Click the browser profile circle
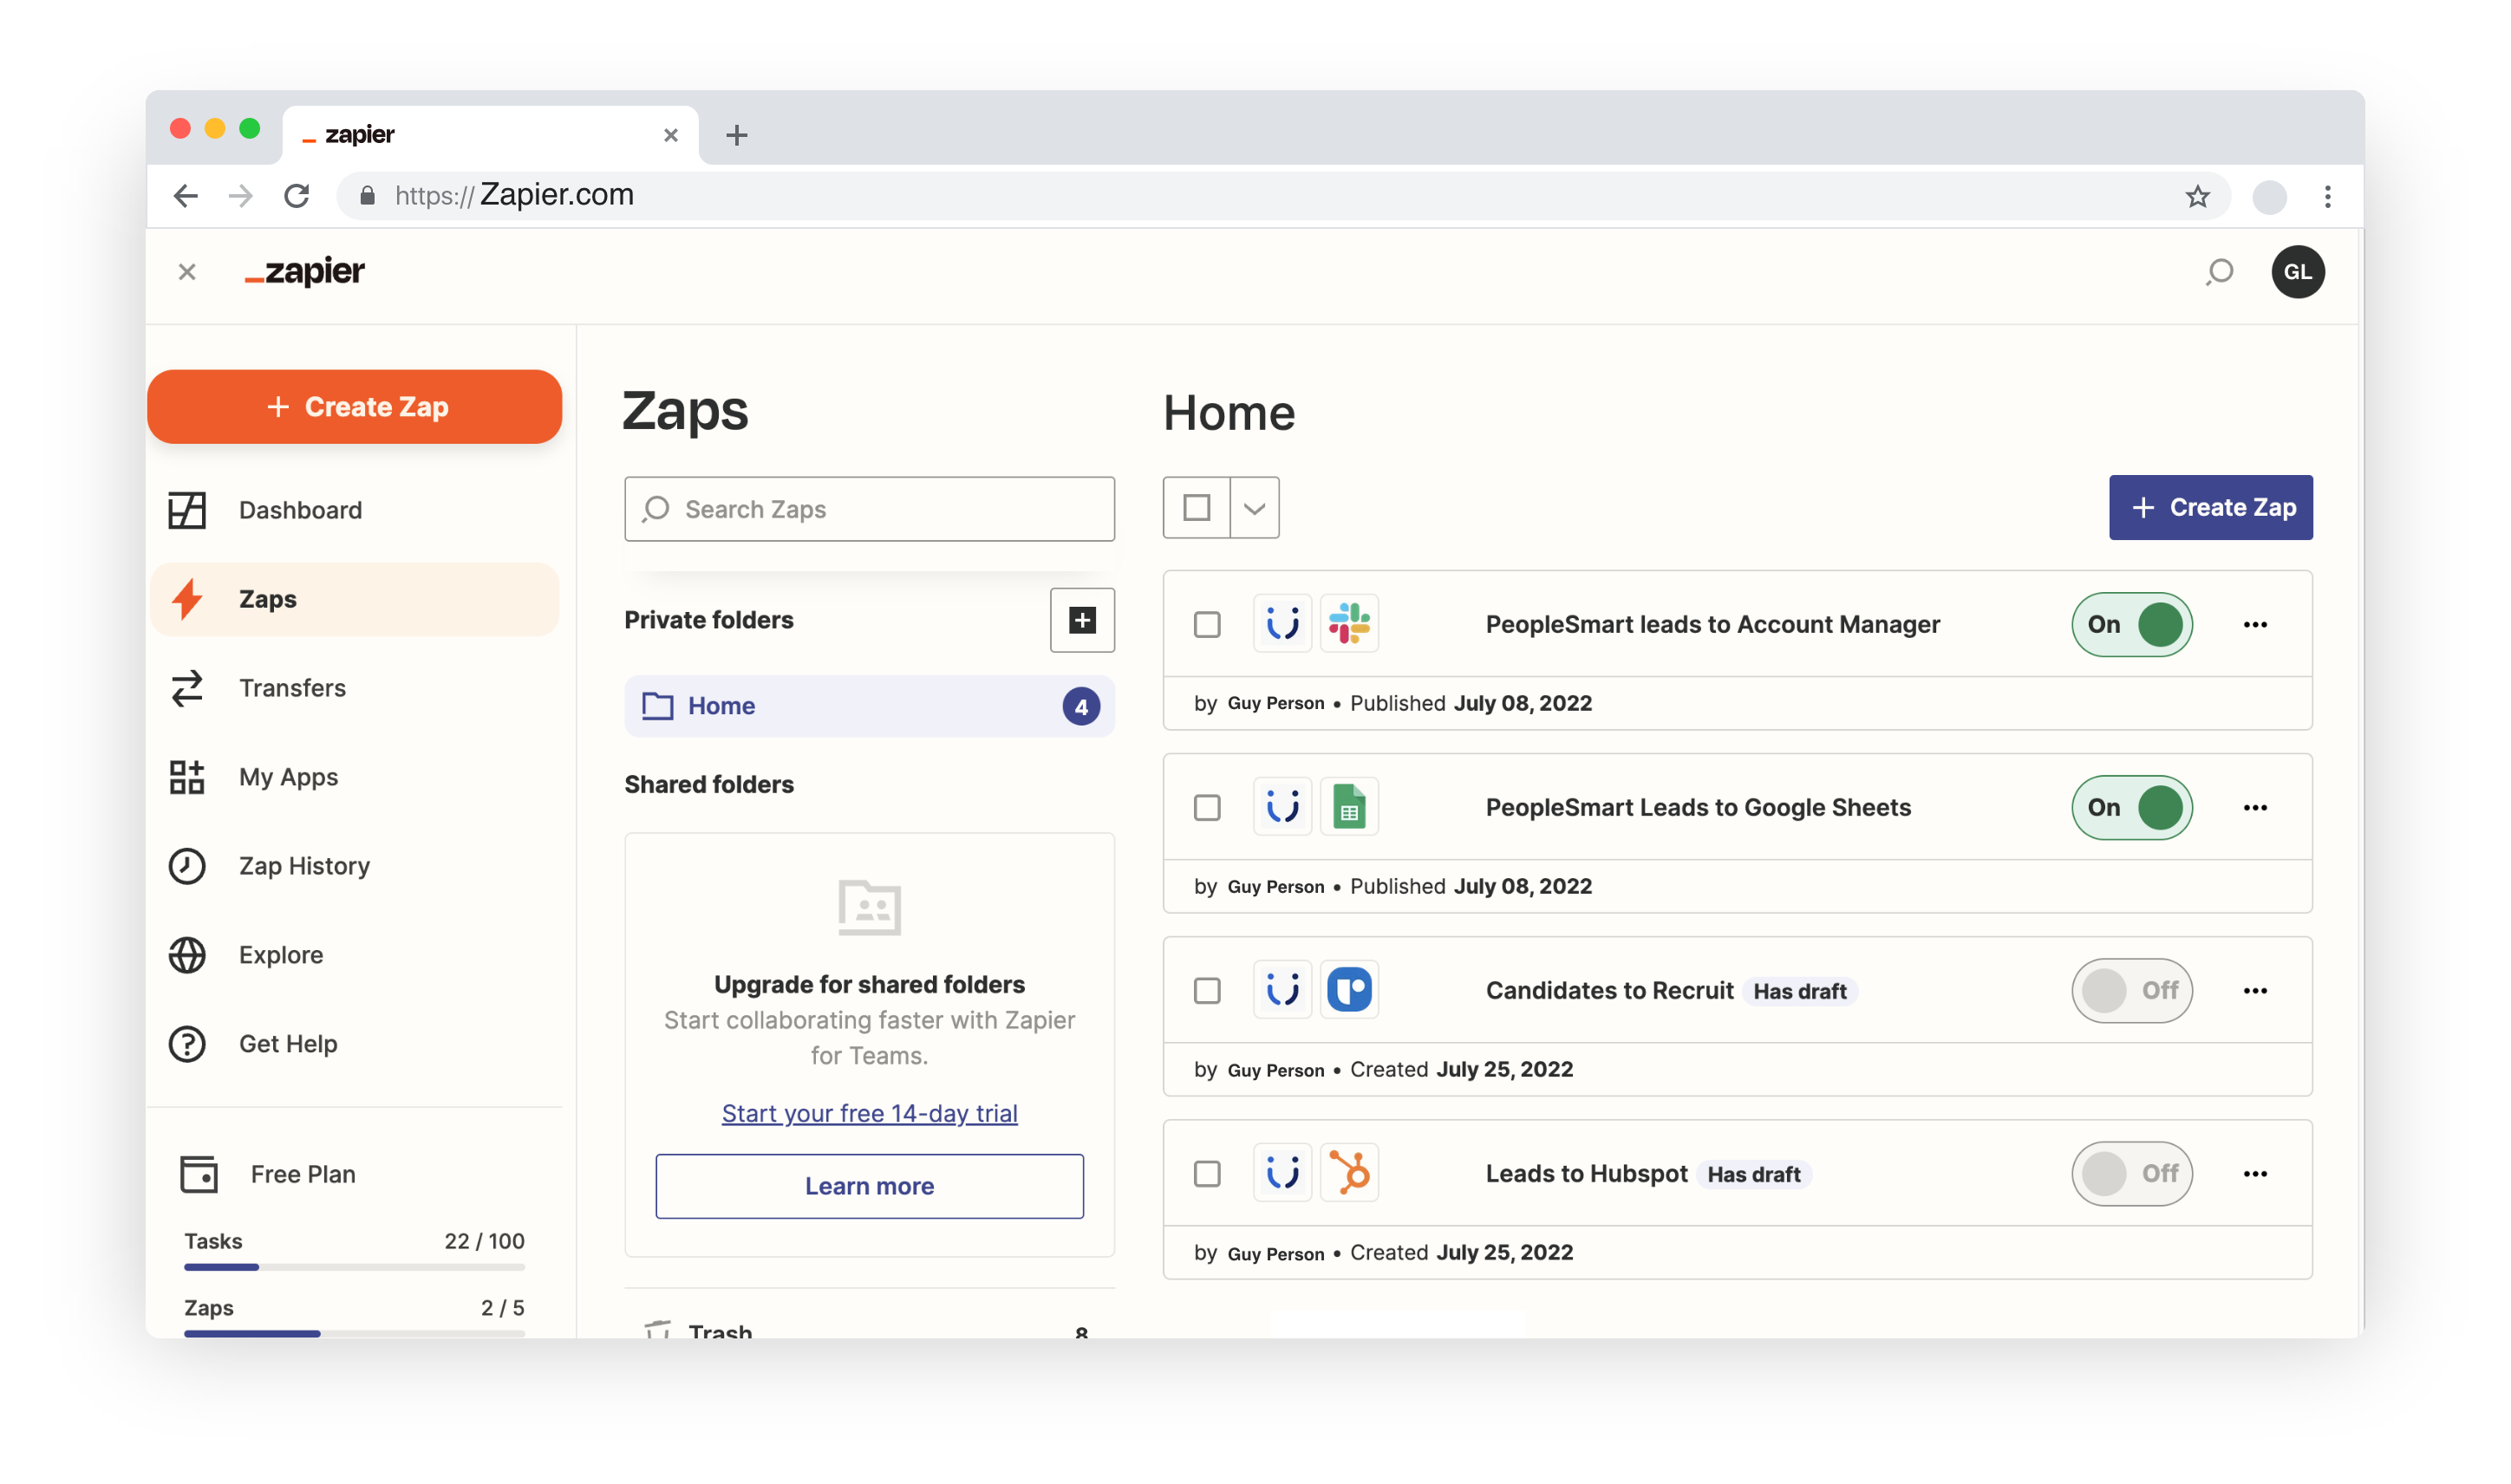Viewport: 2511px width, 1484px height. tap(2269, 197)
